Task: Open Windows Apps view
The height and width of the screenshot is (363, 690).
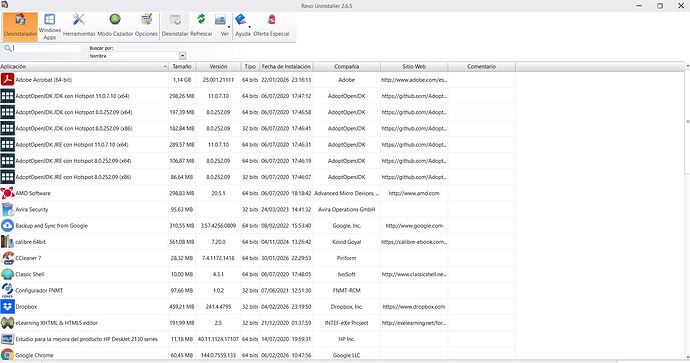Action: pyautogui.click(x=50, y=26)
